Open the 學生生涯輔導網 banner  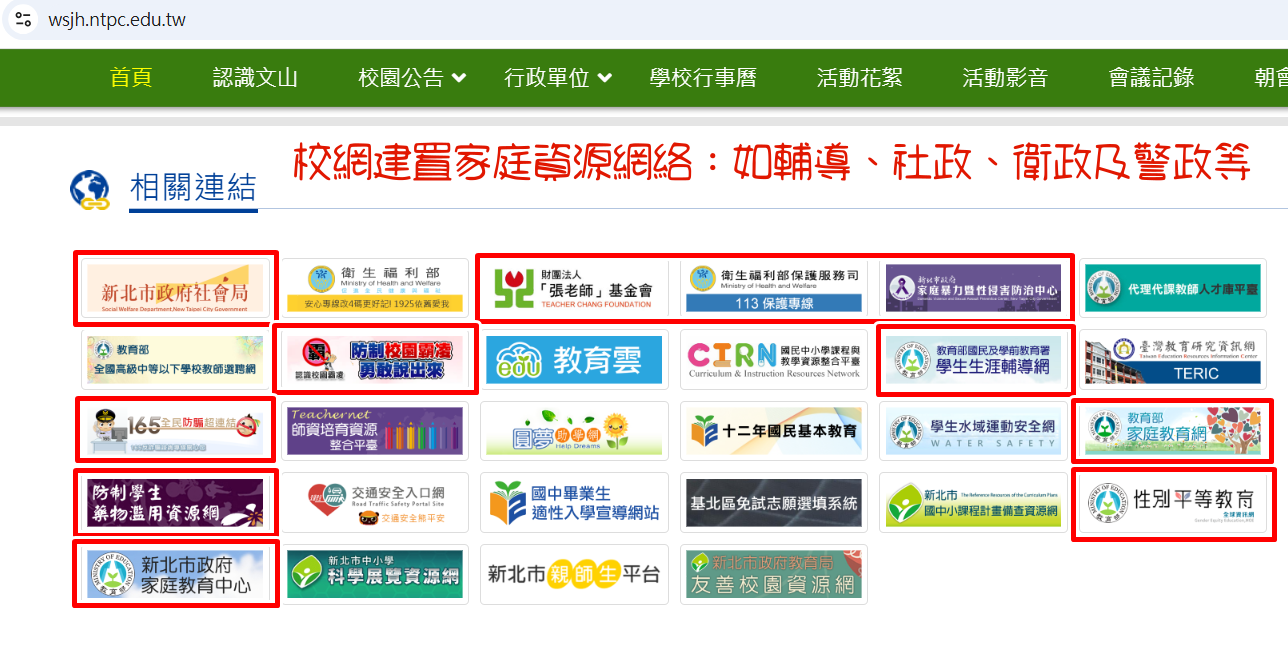tap(974, 359)
